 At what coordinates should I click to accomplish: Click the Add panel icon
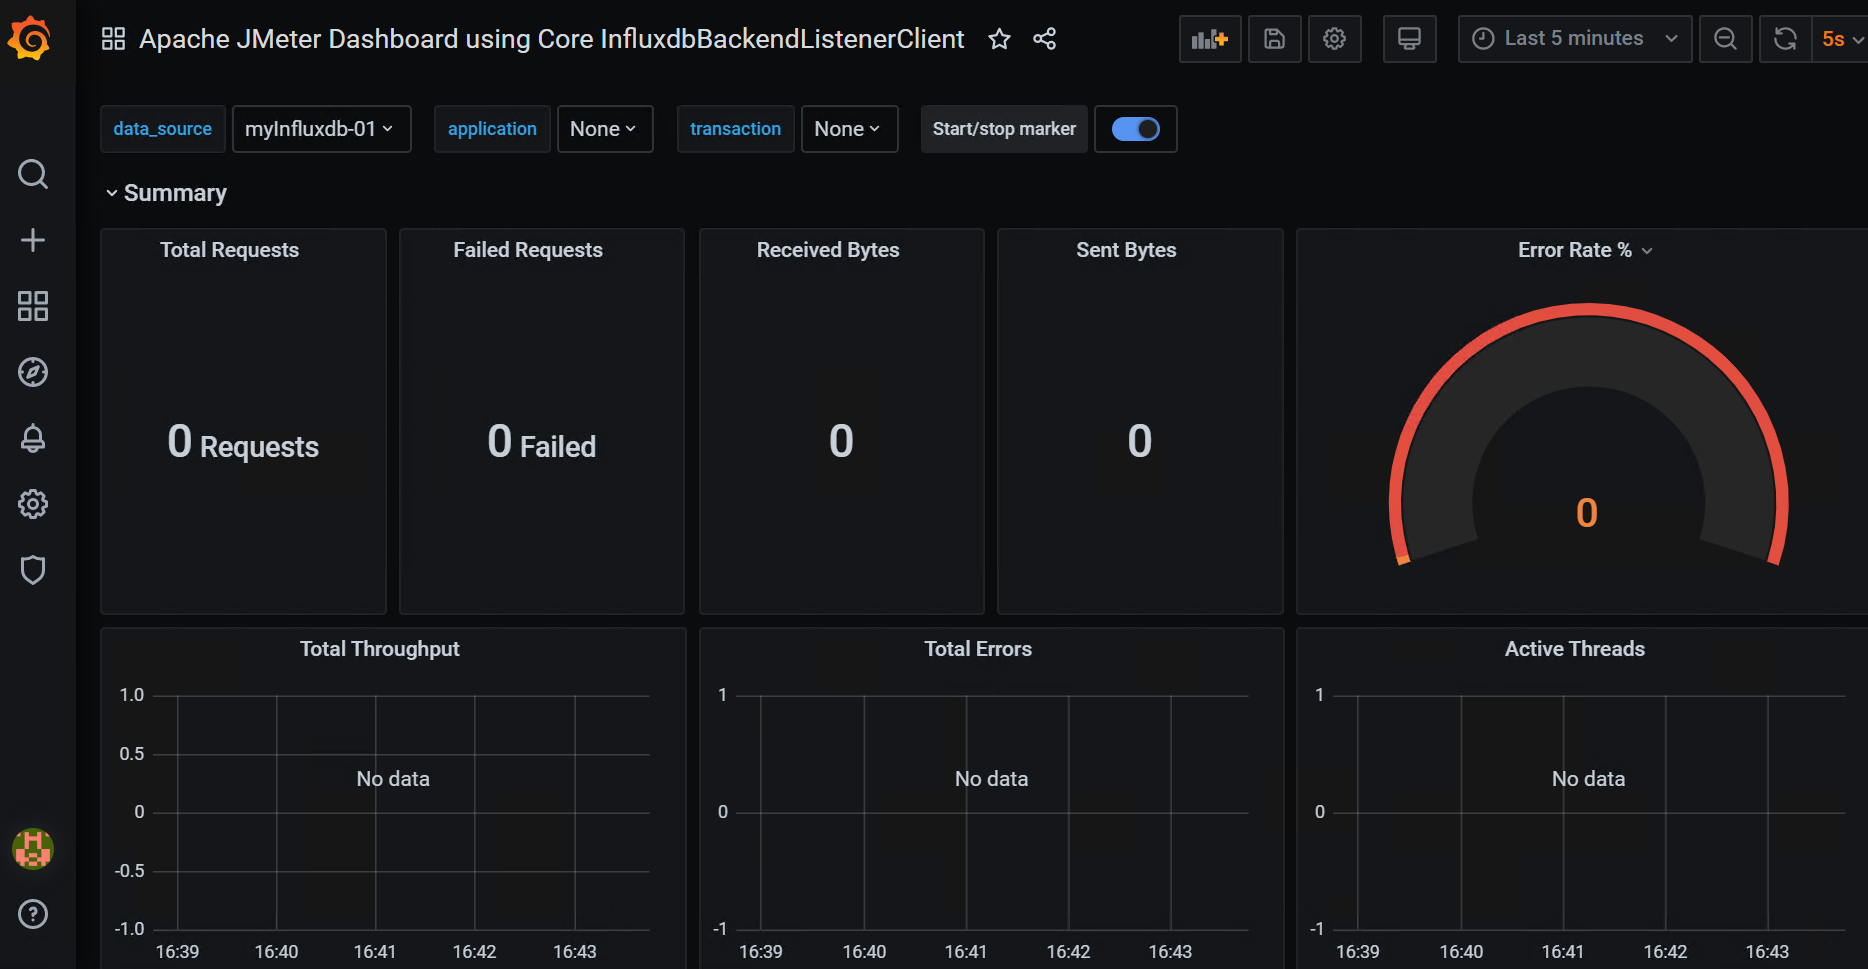click(x=1209, y=39)
